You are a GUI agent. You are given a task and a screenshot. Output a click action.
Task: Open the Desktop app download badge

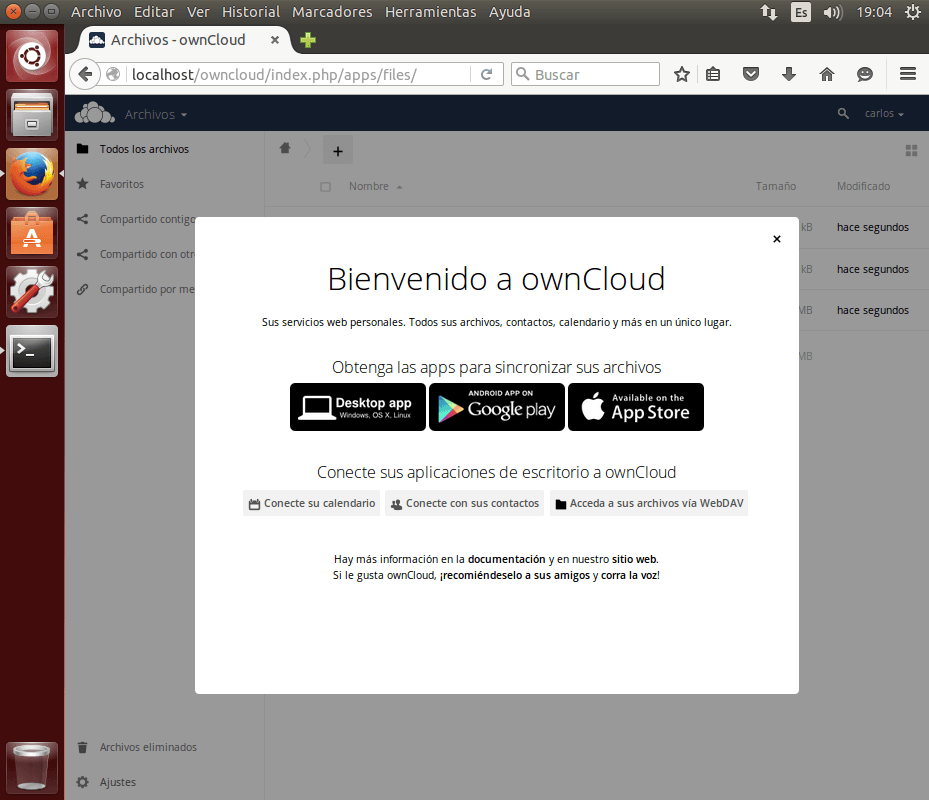click(x=358, y=407)
